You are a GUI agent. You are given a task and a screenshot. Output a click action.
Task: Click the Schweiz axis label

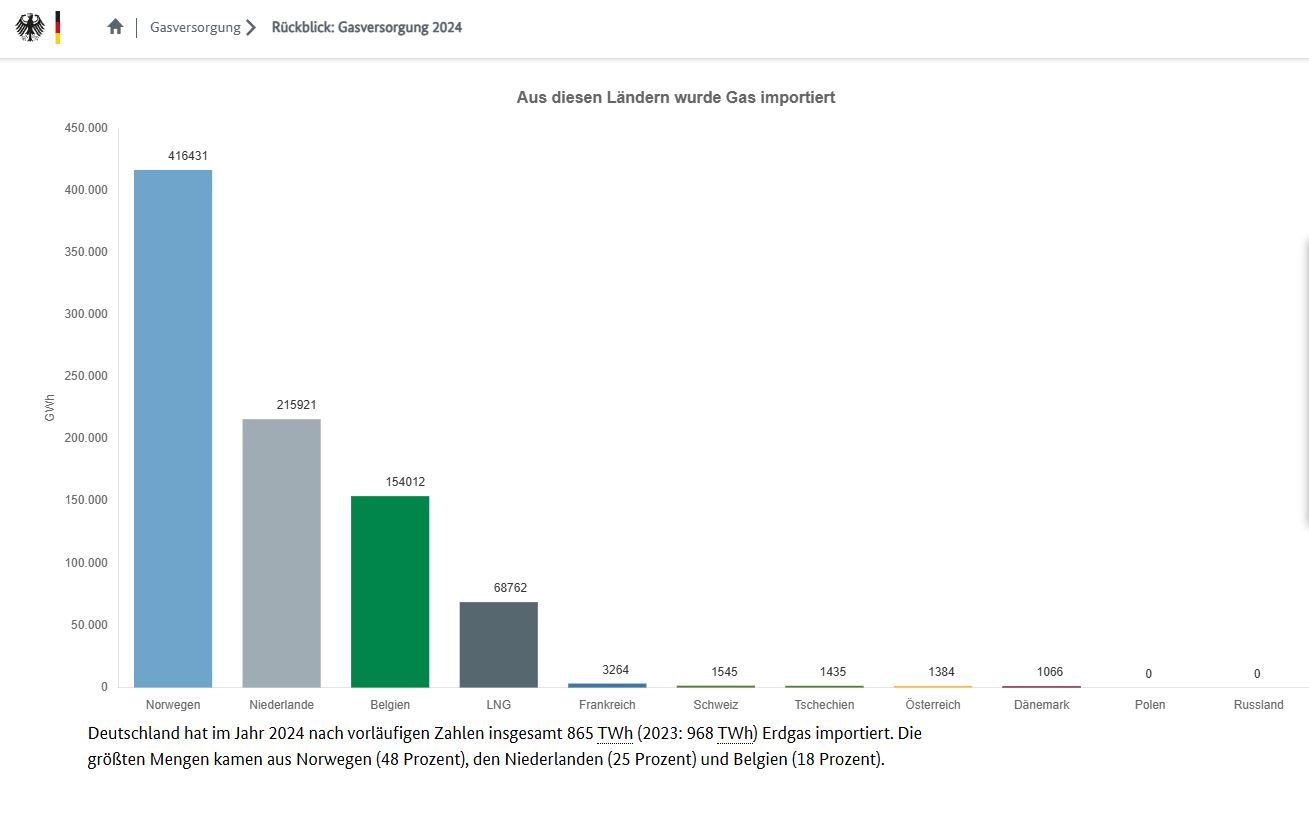(716, 705)
